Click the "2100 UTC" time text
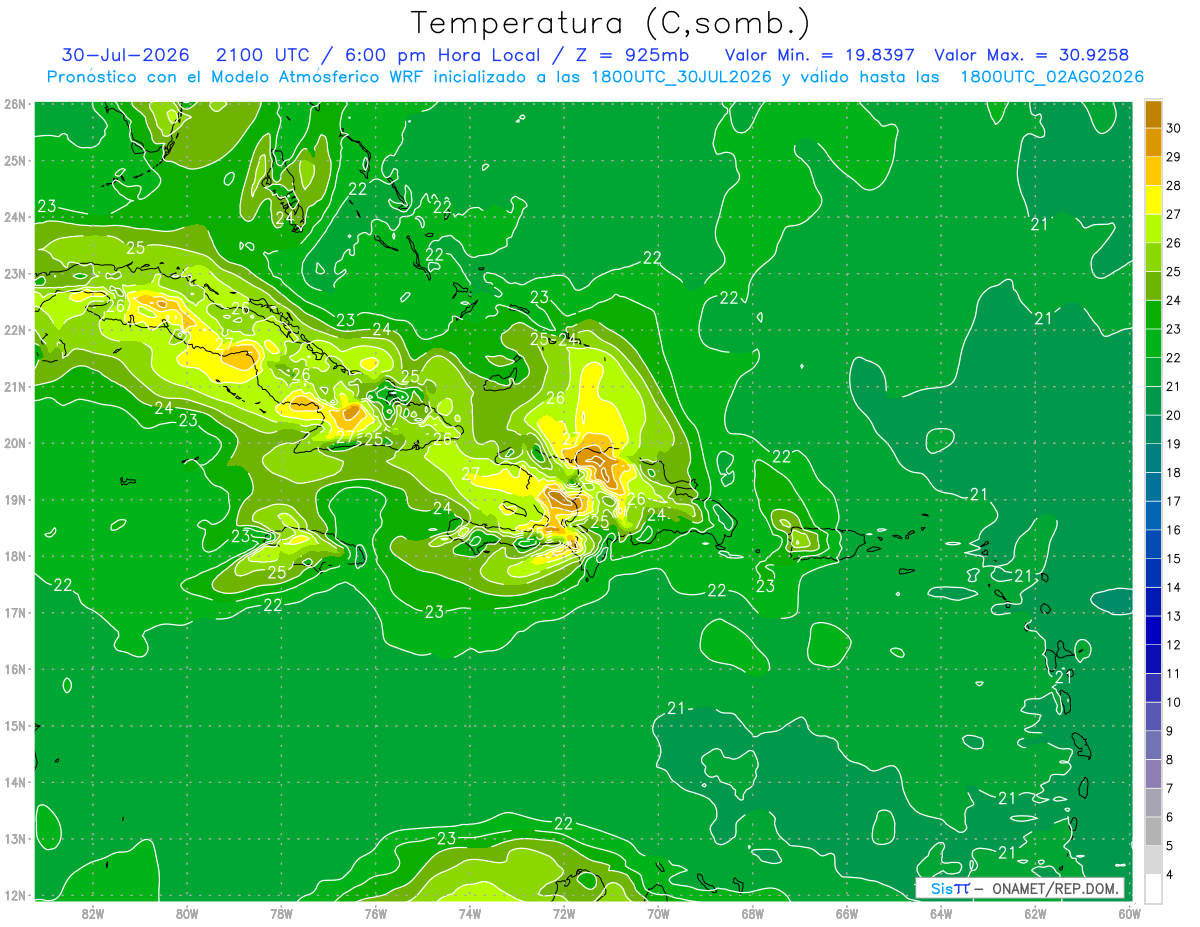Viewport: 1200px width, 927px height. [265, 55]
